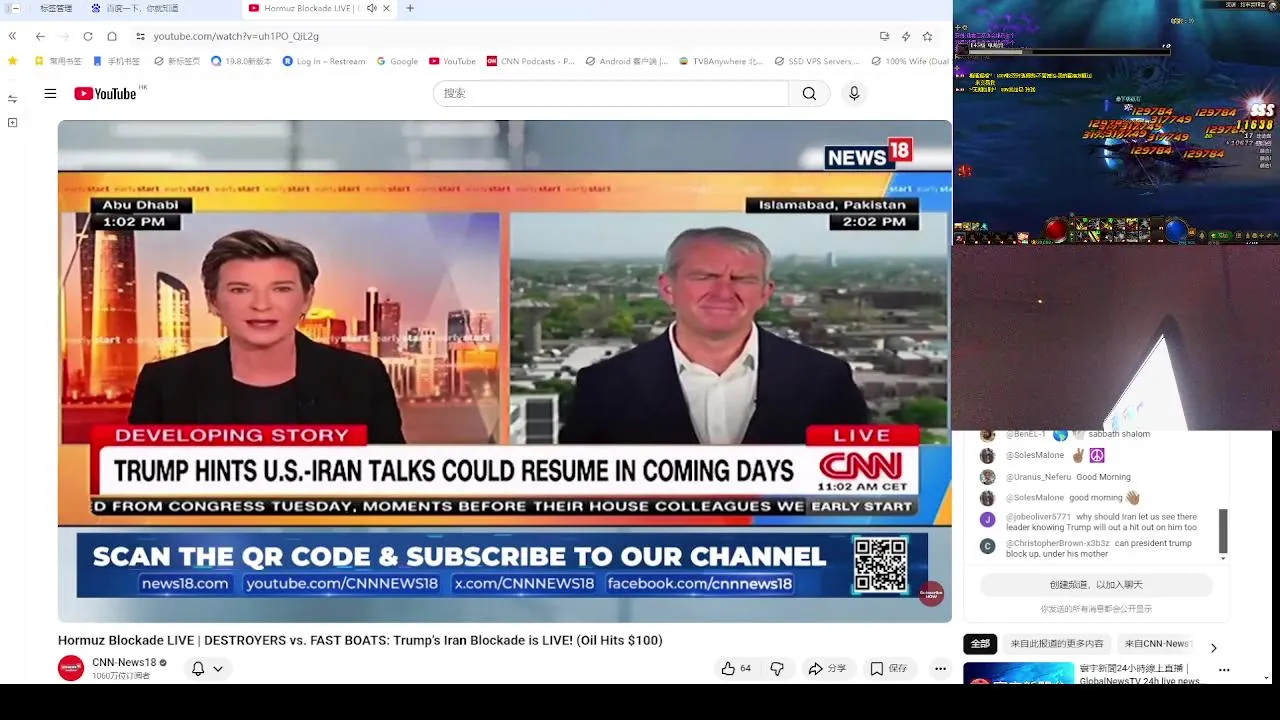Image resolution: width=1280 pixels, height=720 pixels.
Task: Open the browser home page button
Action: point(112,36)
